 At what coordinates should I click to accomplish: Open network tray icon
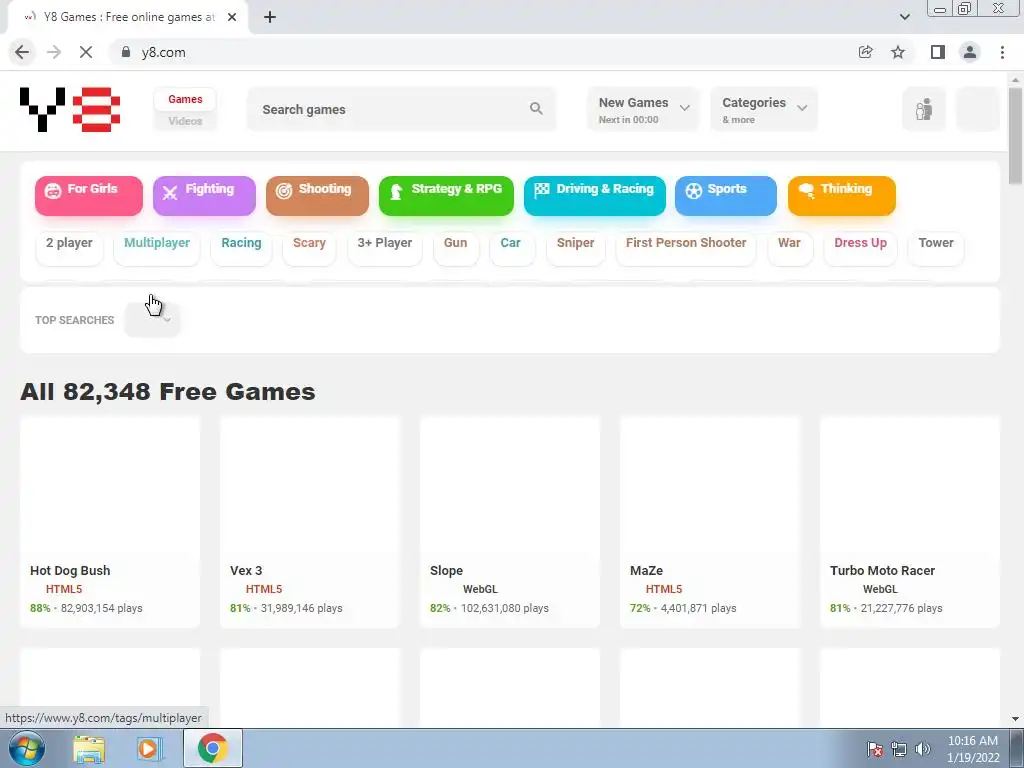[899, 748]
